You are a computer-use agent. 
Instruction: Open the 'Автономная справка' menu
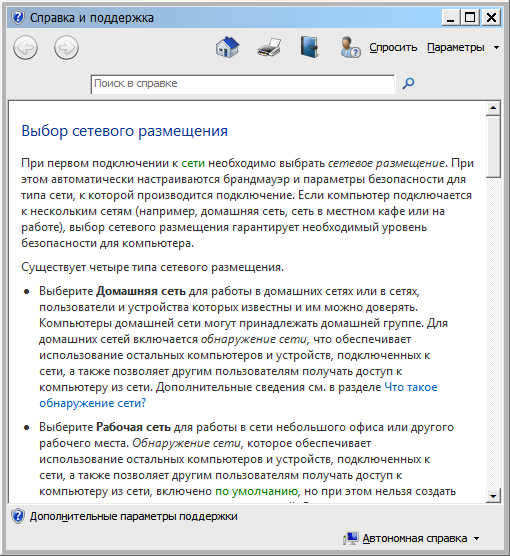415,538
